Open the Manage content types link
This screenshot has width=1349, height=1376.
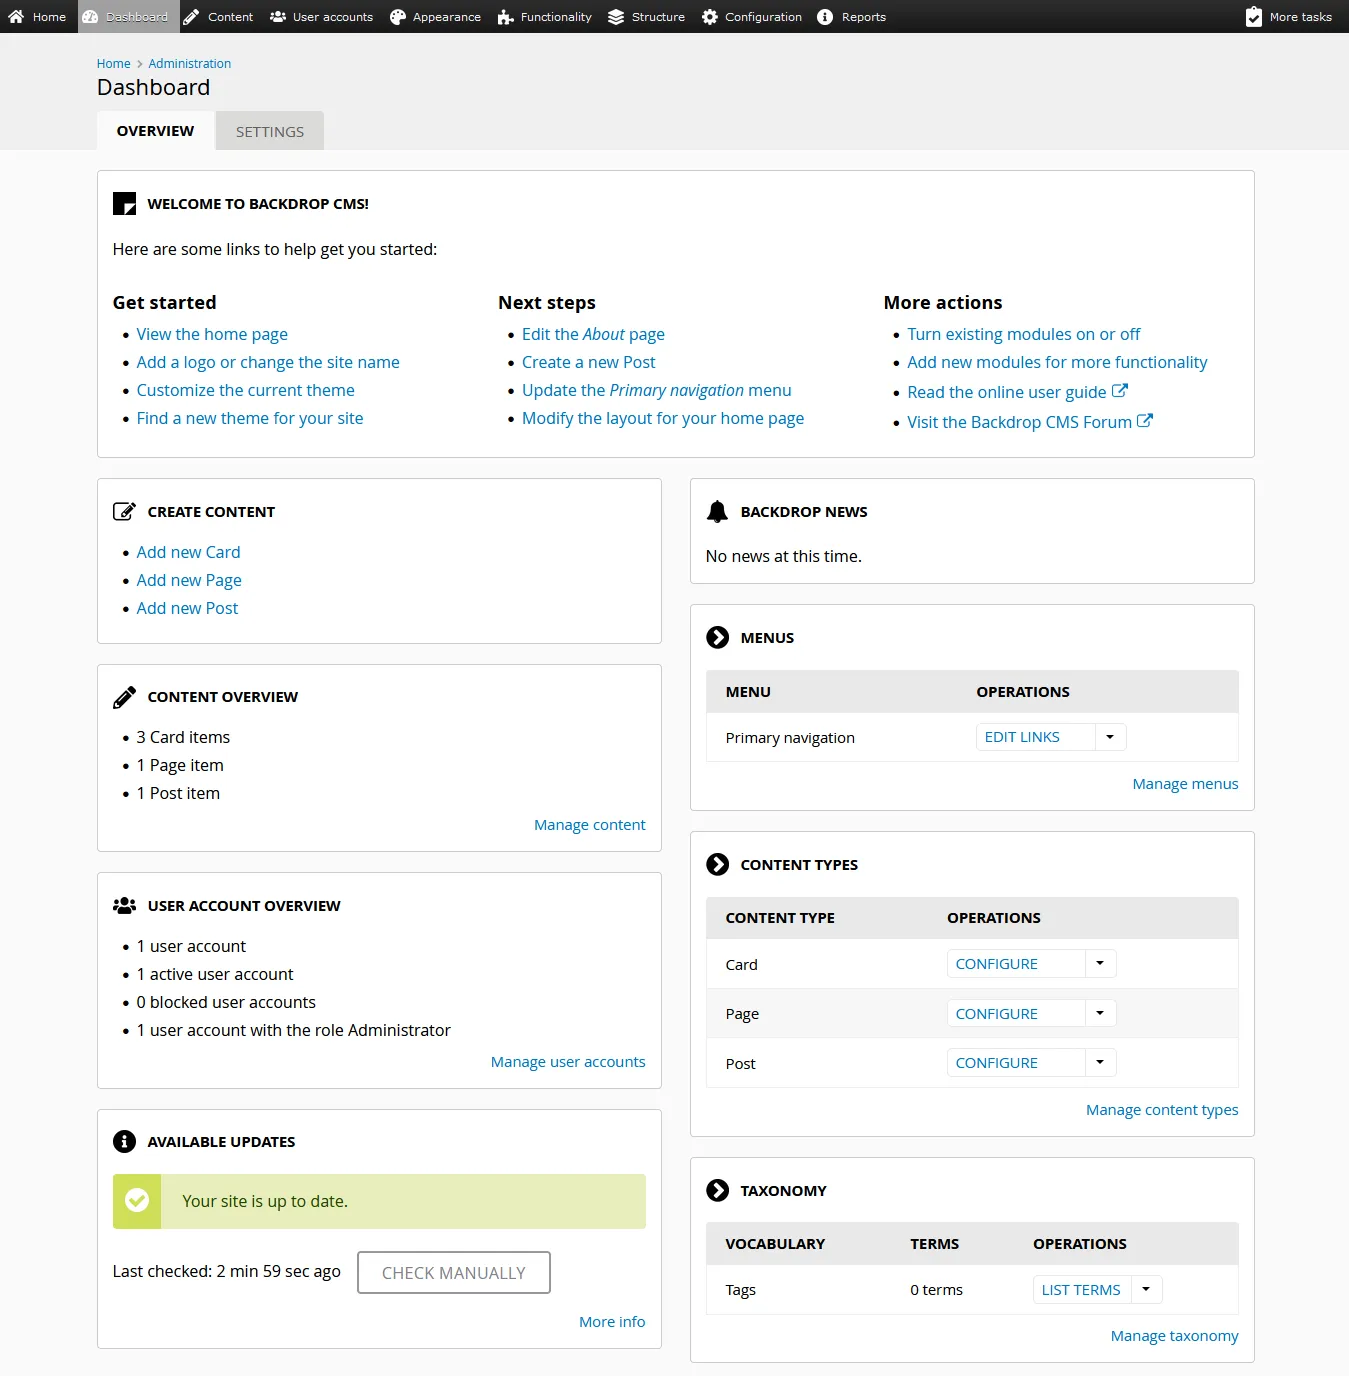(x=1162, y=1110)
